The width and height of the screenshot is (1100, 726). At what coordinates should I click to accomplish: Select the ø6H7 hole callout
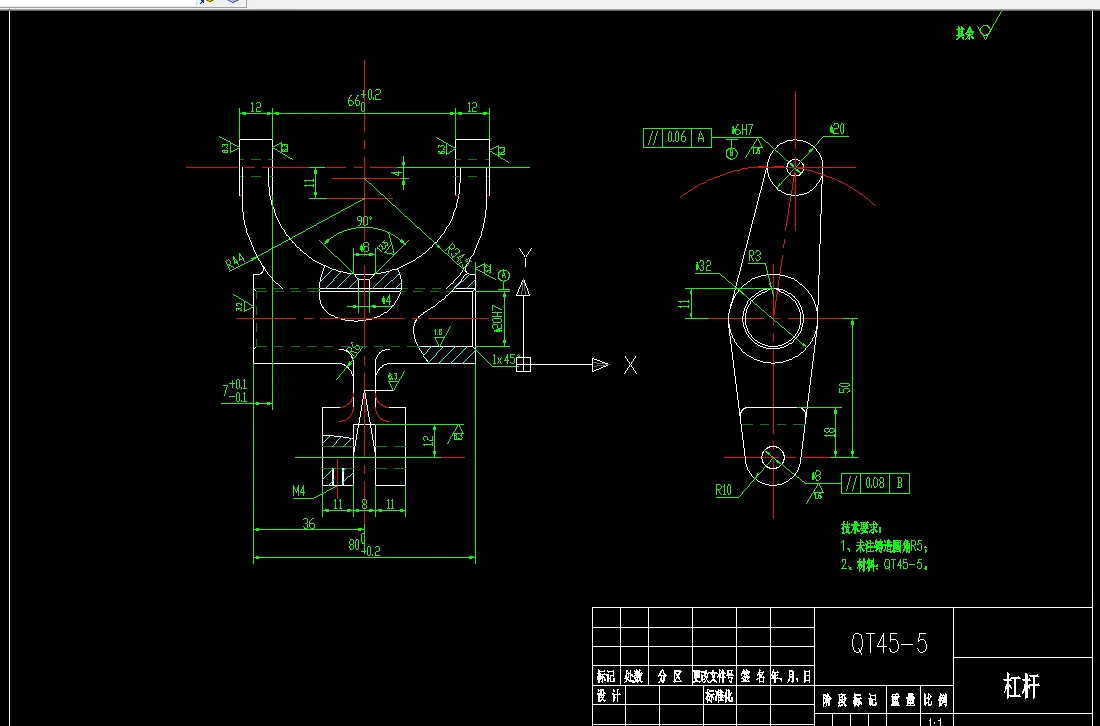pos(742,130)
